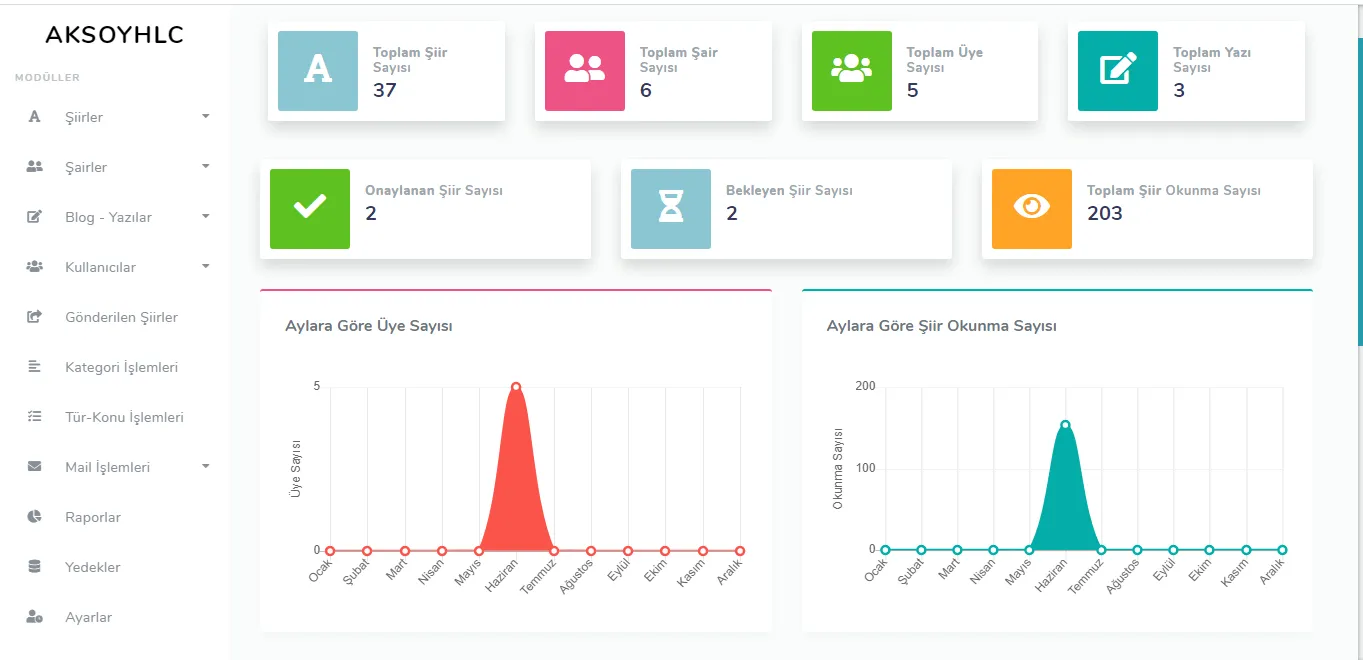Click the Mail İşlemleri envelope icon
Viewport: 1363px width, 660px height.
[x=34, y=467]
